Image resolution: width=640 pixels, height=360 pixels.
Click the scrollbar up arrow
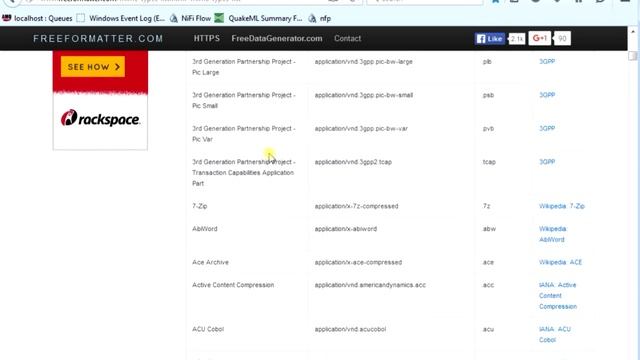click(x=633, y=31)
